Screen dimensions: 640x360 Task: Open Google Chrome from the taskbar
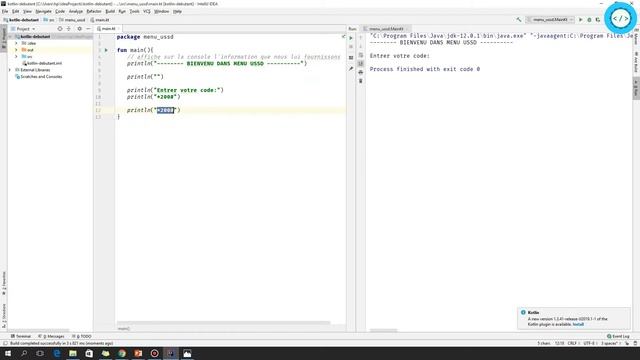pyautogui.click(x=122, y=353)
